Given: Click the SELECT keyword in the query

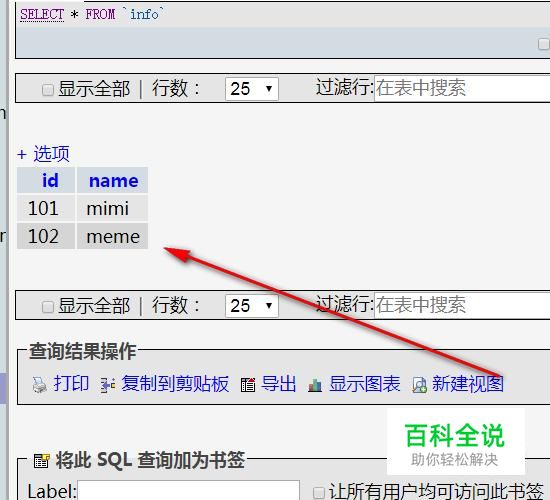Looking at the screenshot, I should coord(42,14).
